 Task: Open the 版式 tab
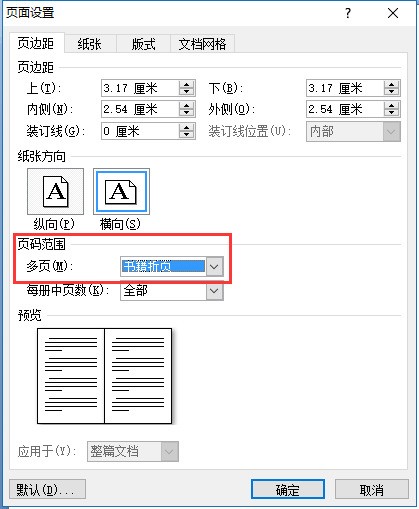tap(143, 44)
